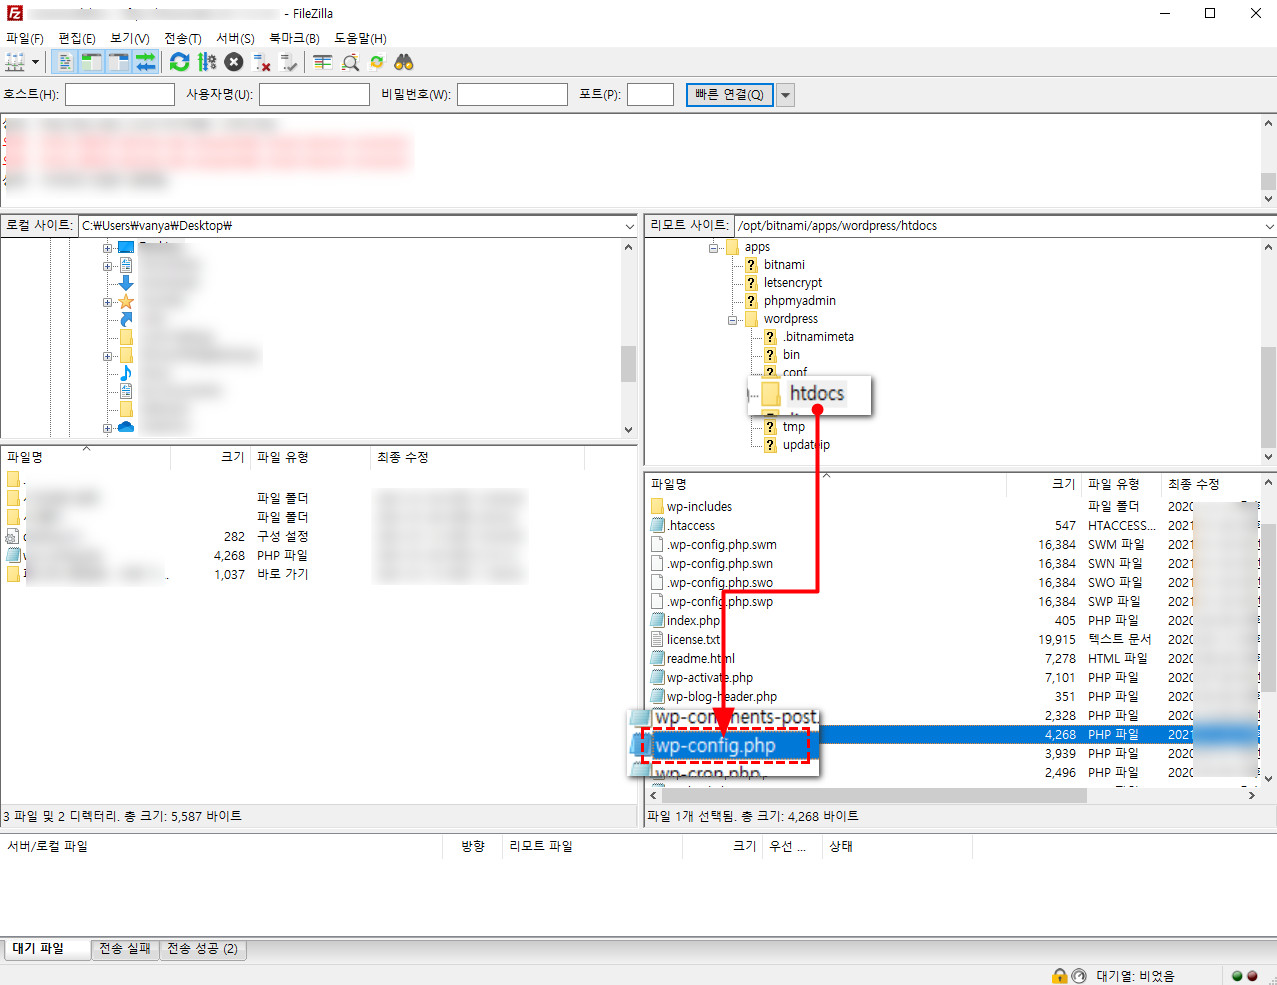Click the 호스트 host input field

click(x=120, y=94)
